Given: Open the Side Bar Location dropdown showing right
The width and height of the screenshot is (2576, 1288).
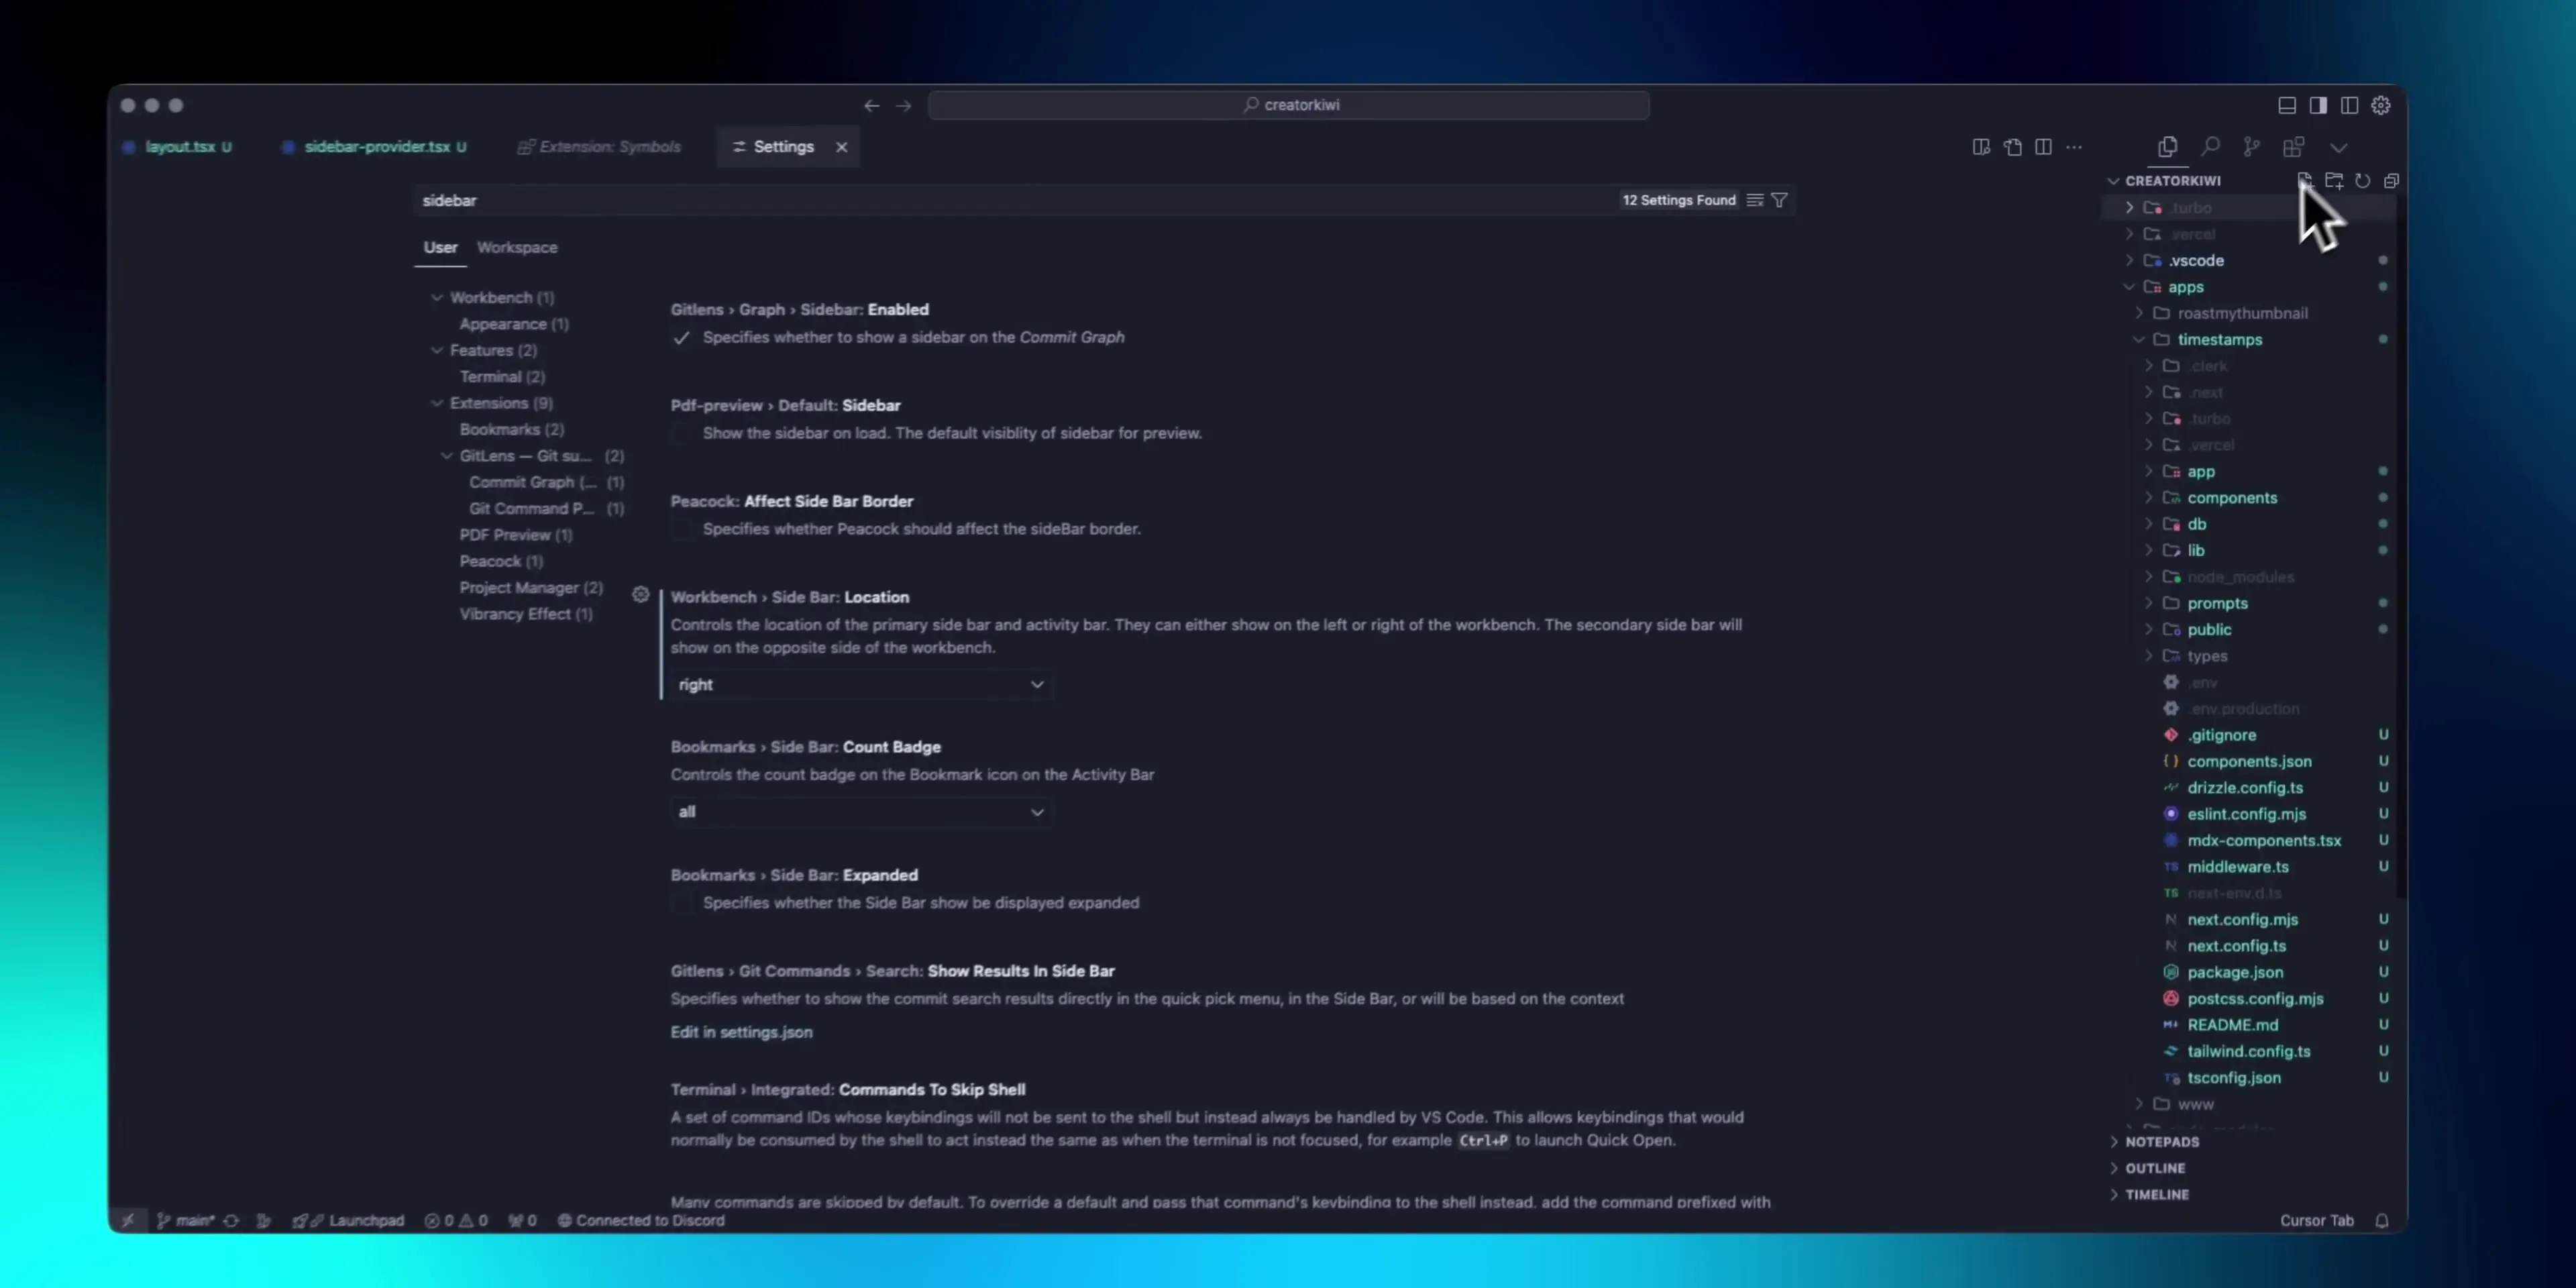Looking at the screenshot, I should [861, 685].
